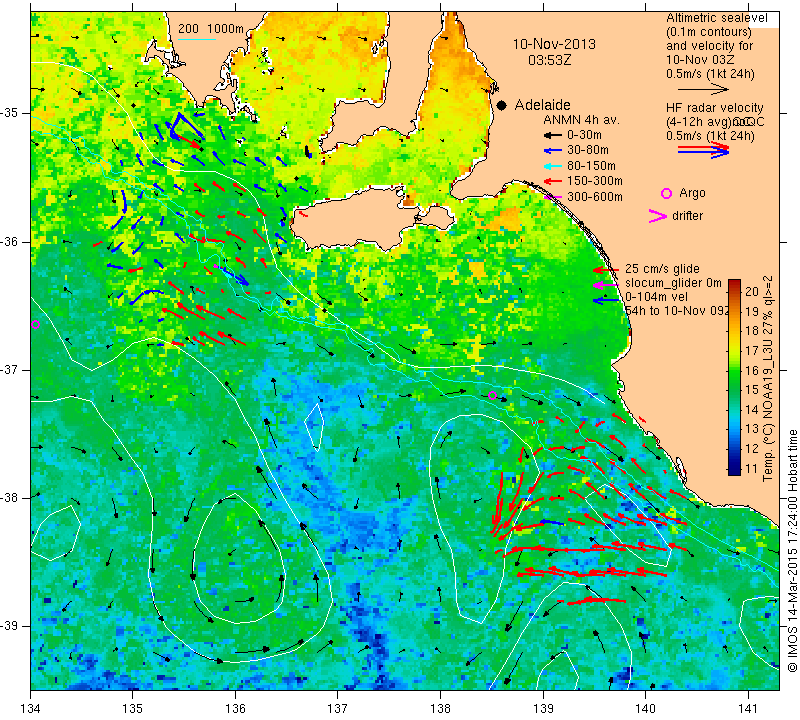Click the magenta 300-600m legend arrow
This screenshot has width=800, height=720.
tap(553, 197)
